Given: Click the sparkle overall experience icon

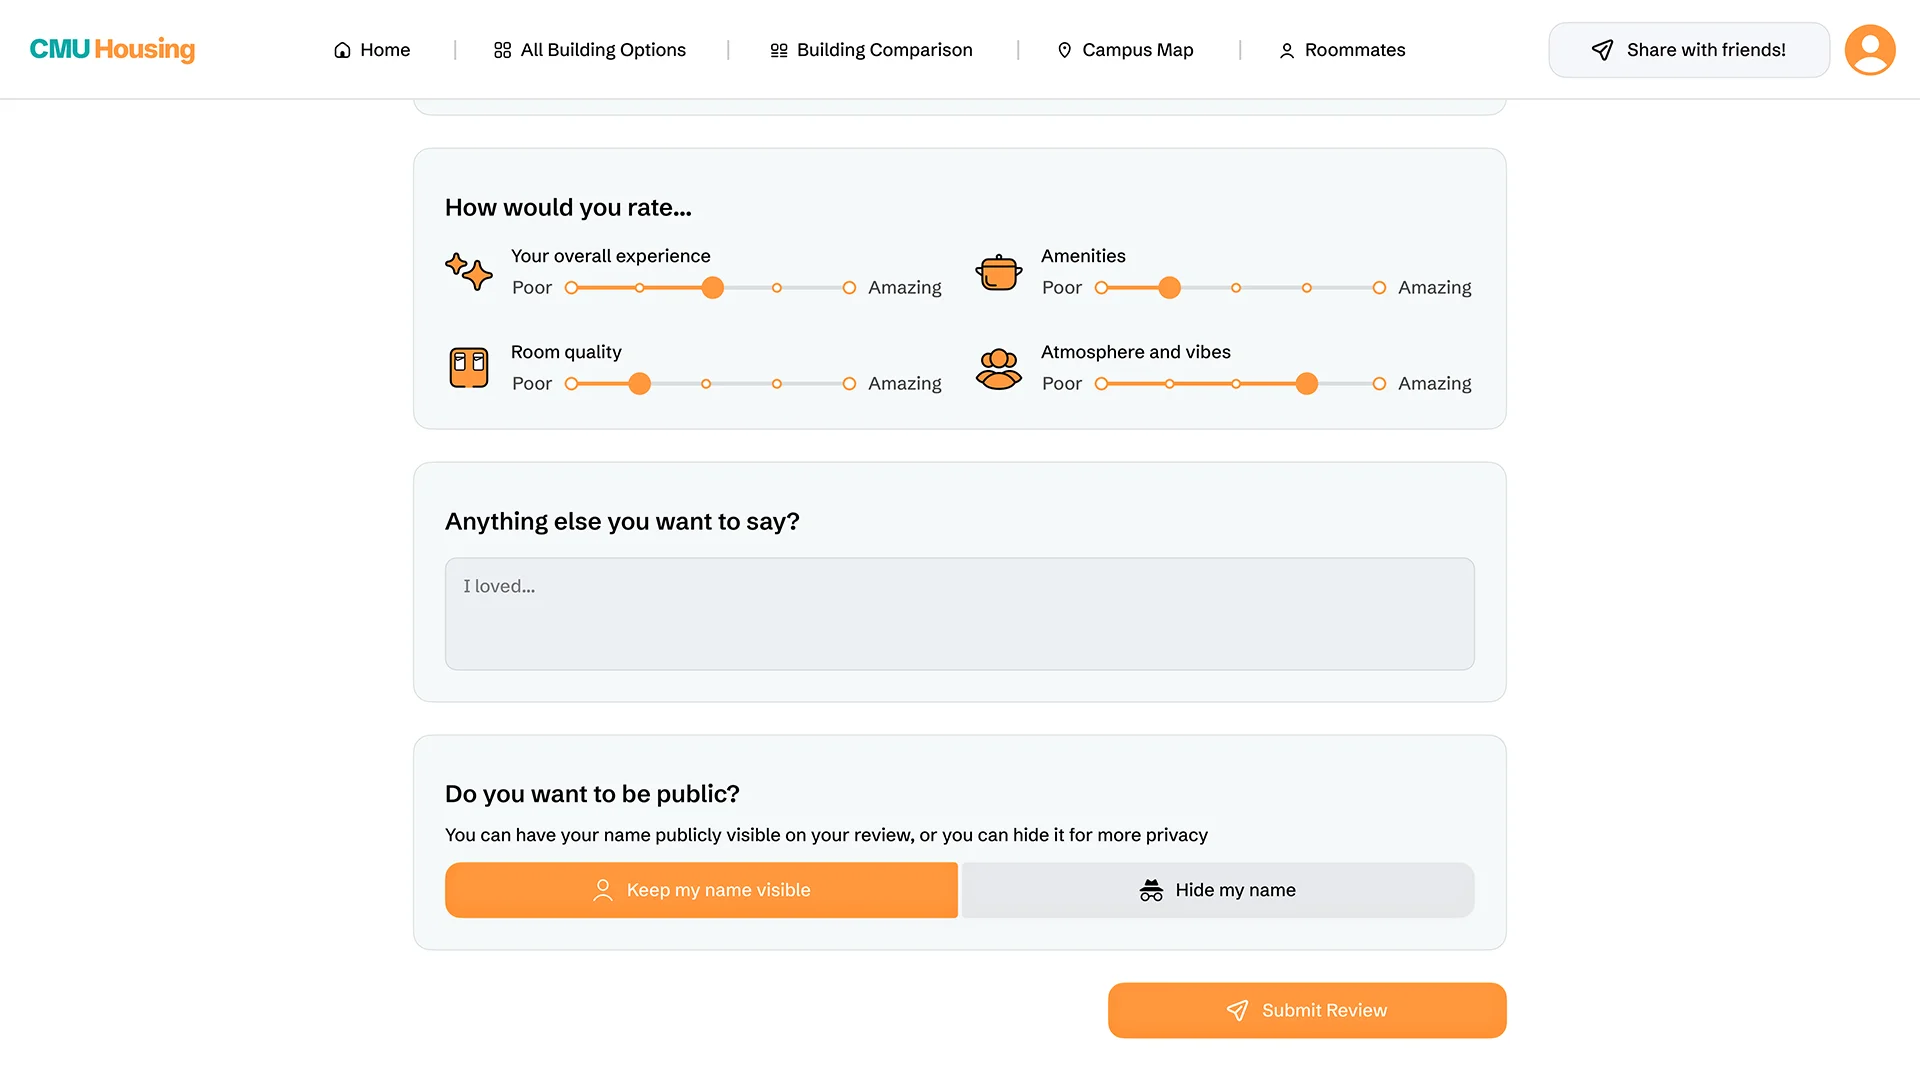Looking at the screenshot, I should 468,271.
